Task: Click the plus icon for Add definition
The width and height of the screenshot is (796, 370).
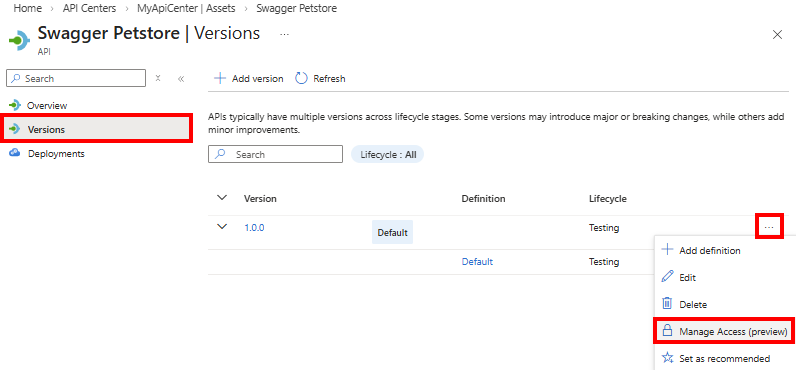Action: [668, 250]
